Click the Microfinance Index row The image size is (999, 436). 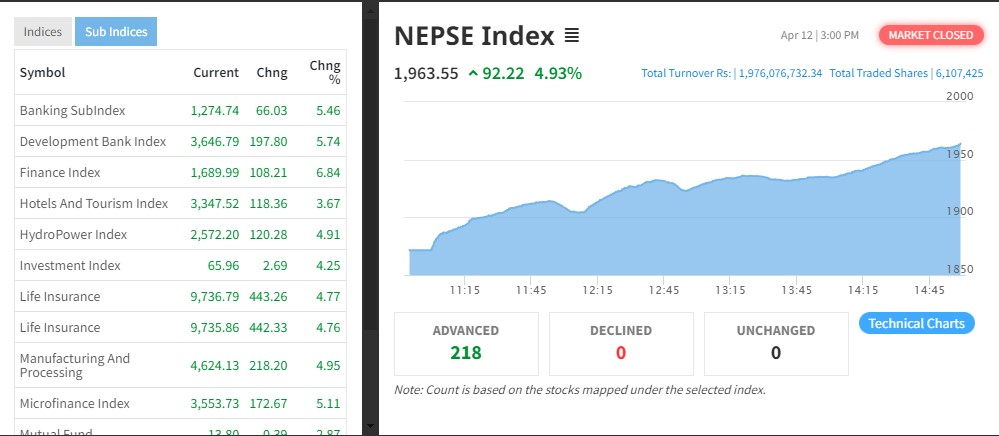click(x=75, y=403)
